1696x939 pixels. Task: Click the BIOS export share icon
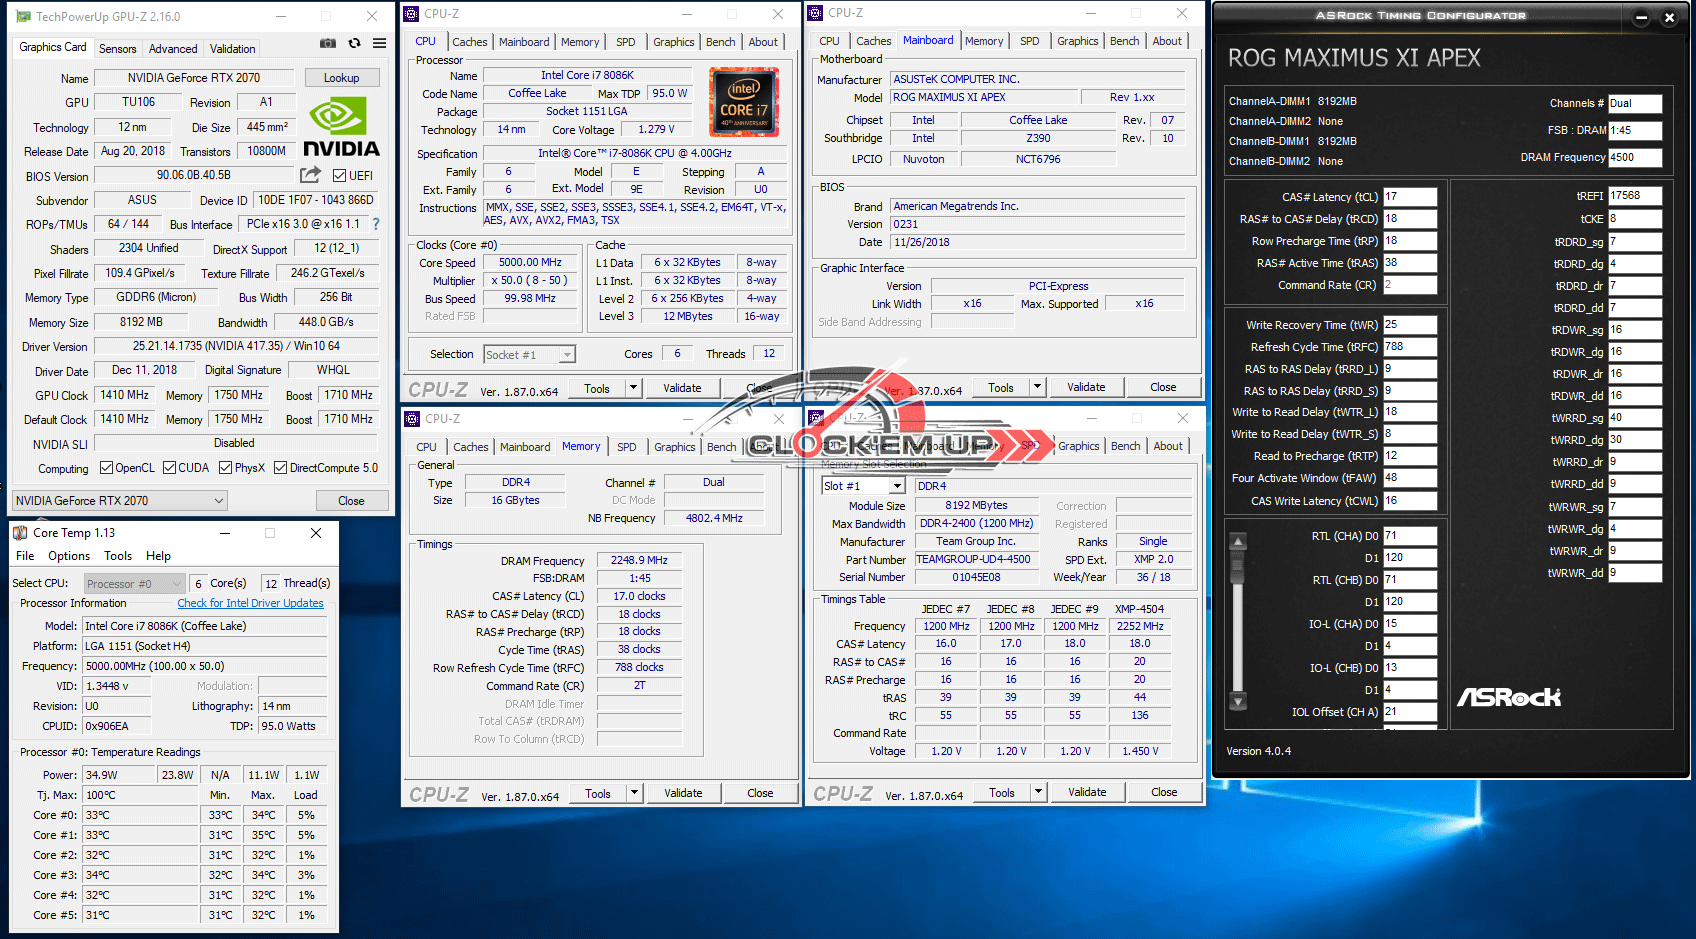[311, 175]
